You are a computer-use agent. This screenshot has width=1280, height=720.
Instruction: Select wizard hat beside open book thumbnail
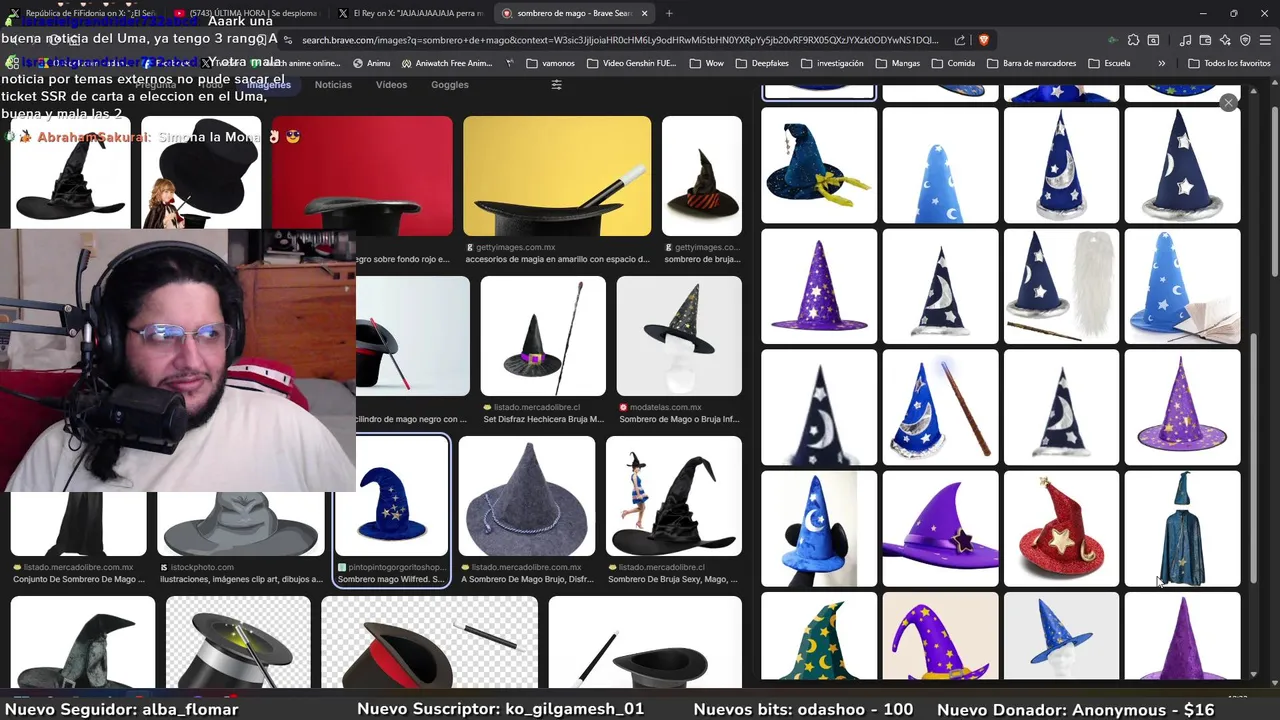click(x=1182, y=286)
